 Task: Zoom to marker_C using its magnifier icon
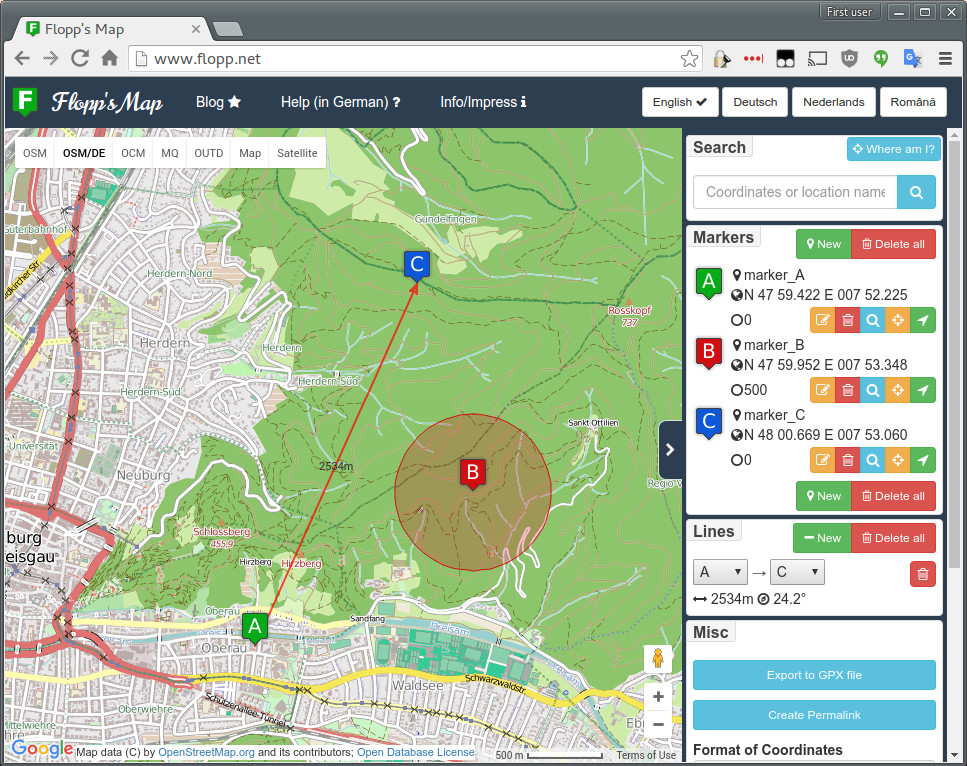click(x=872, y=460)
